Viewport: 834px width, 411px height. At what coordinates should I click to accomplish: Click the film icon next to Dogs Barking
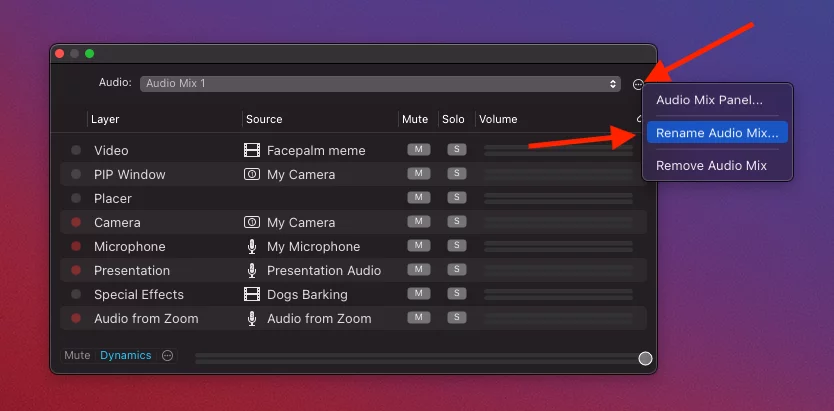click(252, 295)
